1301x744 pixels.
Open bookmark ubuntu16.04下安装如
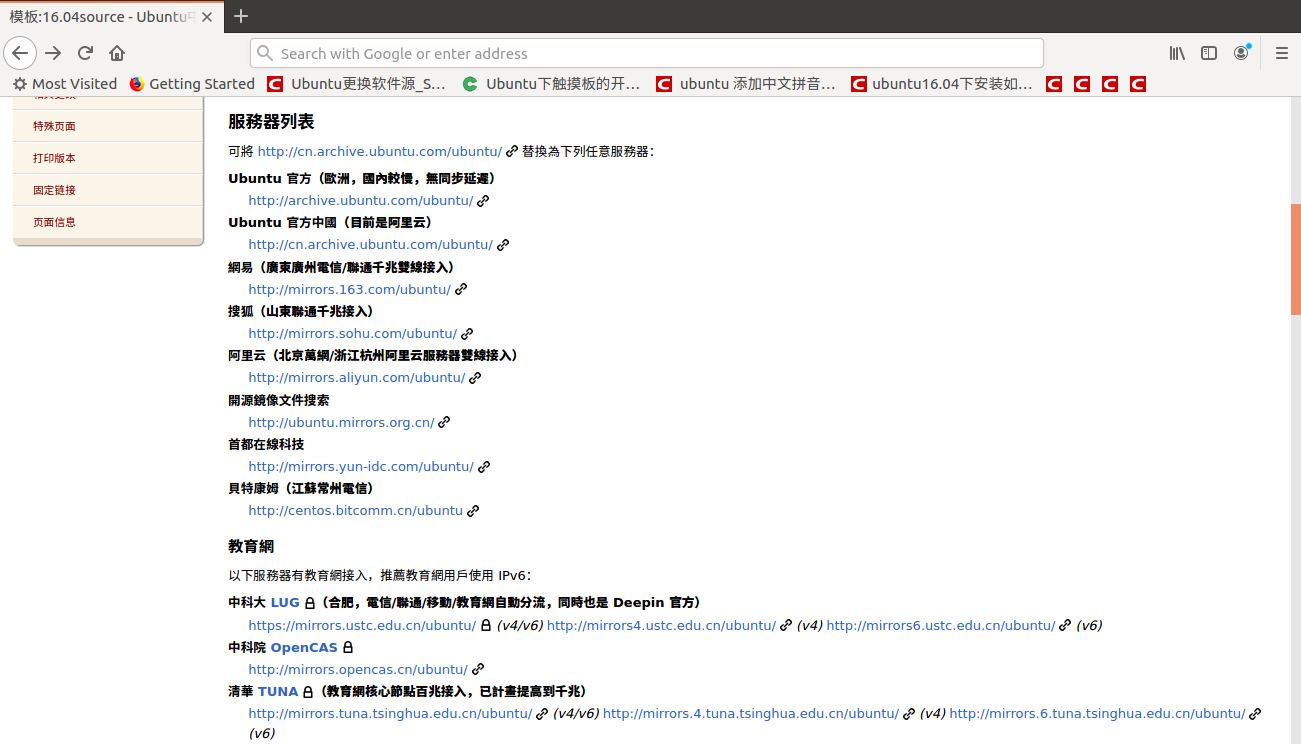[942, 84]
